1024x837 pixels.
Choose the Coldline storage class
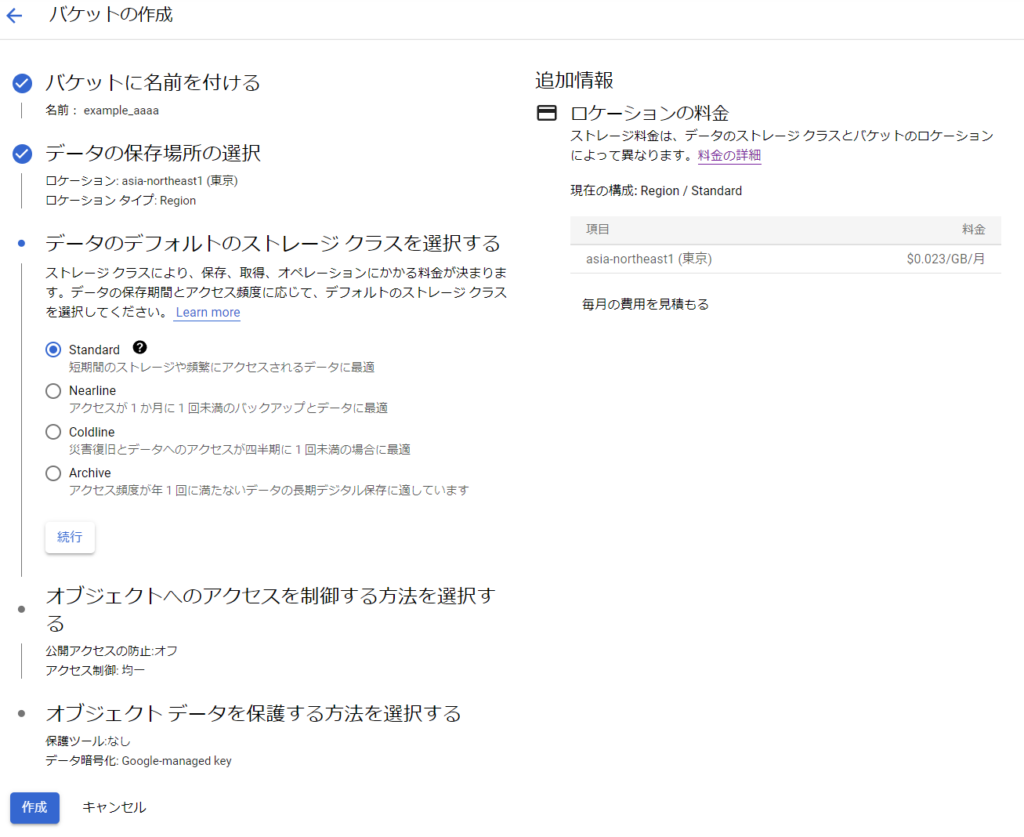pyautogui.click(x=54, y=432)
